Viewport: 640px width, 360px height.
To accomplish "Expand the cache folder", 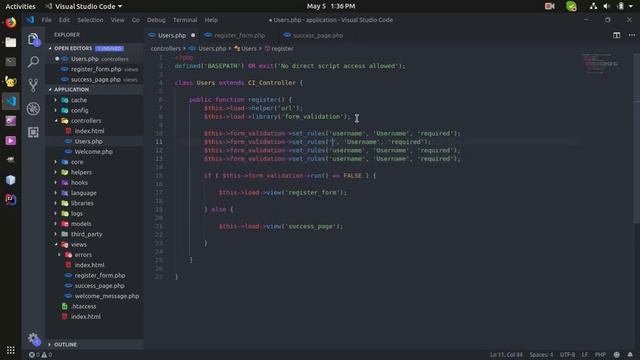I will tap(56, 100).
